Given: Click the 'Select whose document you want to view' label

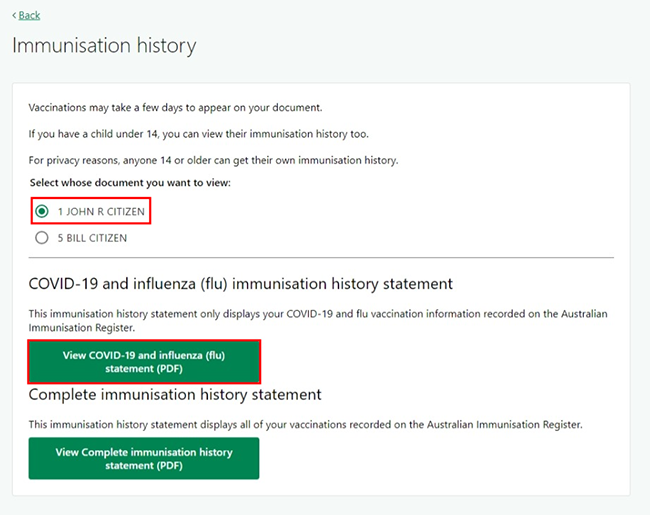Looking at the screenshot, I should click(130, 182).
